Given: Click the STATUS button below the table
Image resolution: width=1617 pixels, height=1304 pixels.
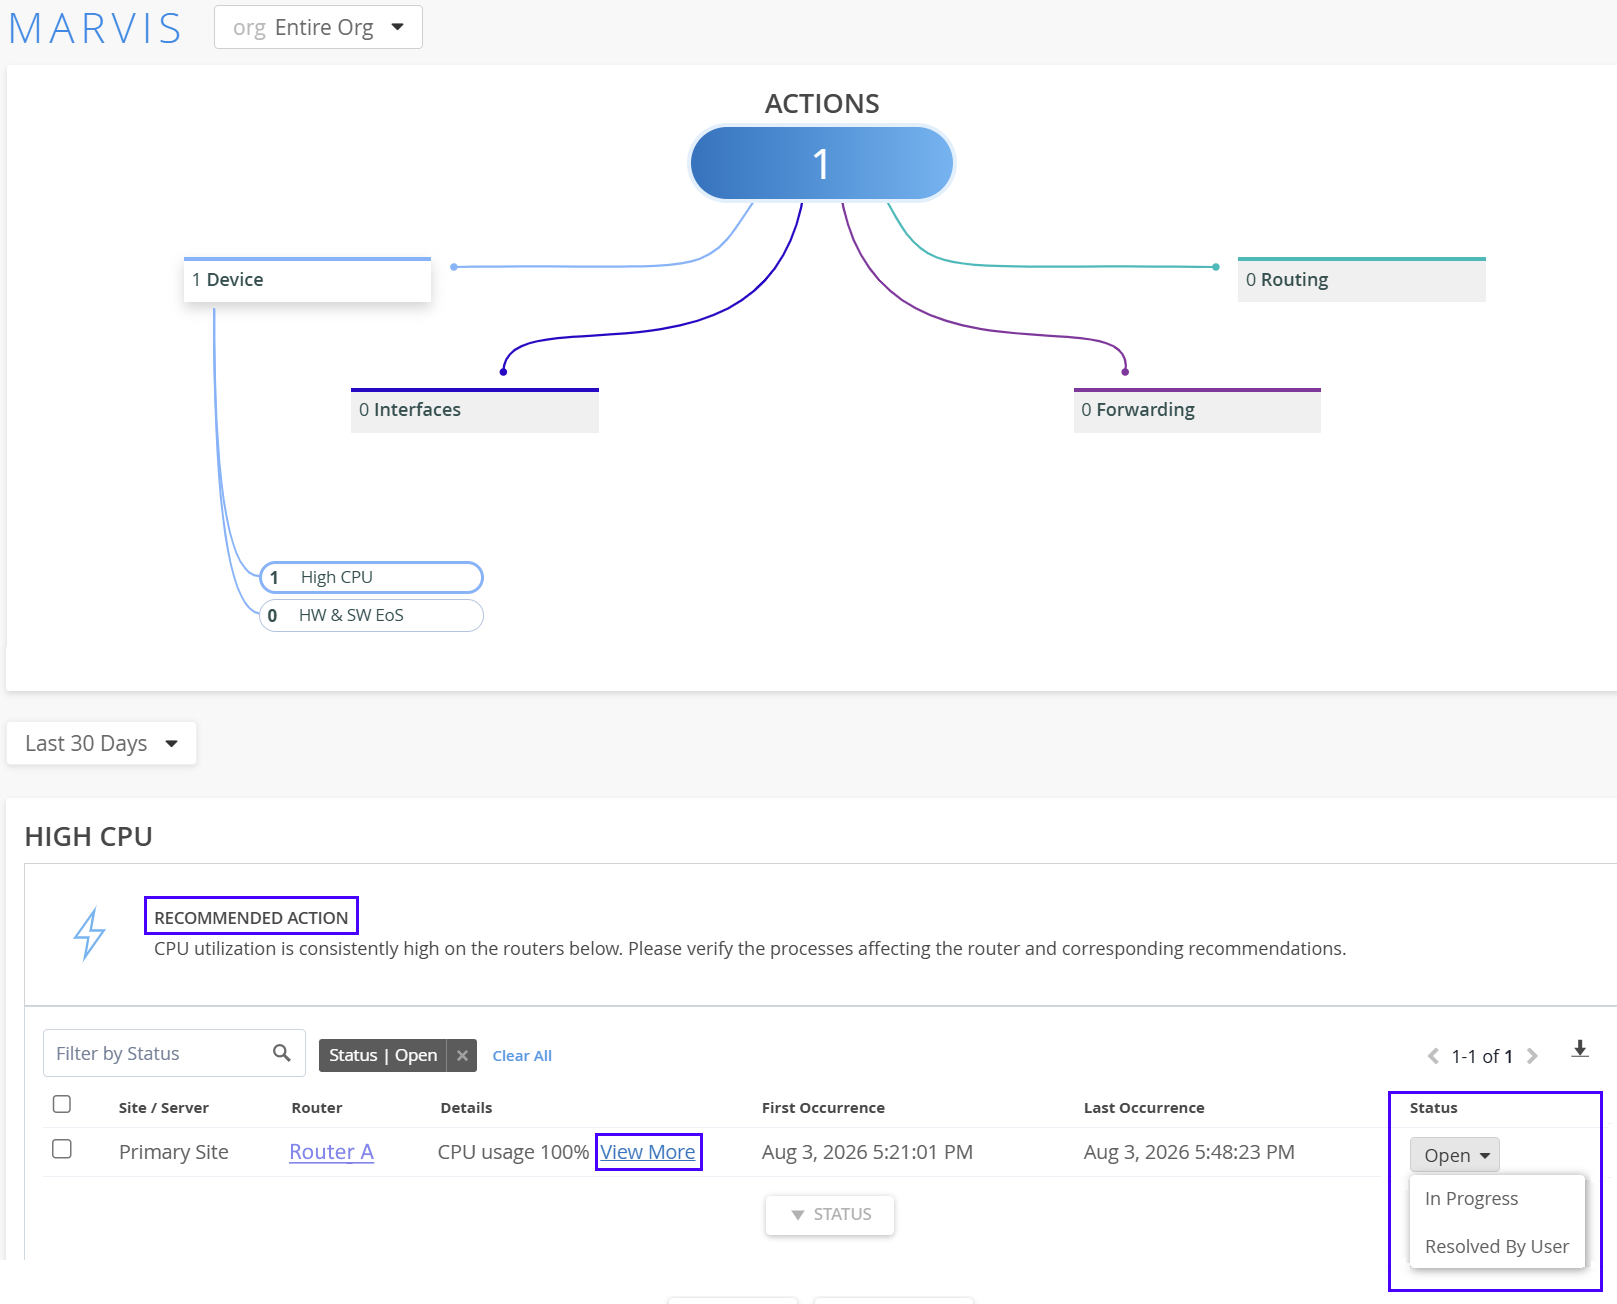Looking at the screenshot, I should click(830, 1214).
